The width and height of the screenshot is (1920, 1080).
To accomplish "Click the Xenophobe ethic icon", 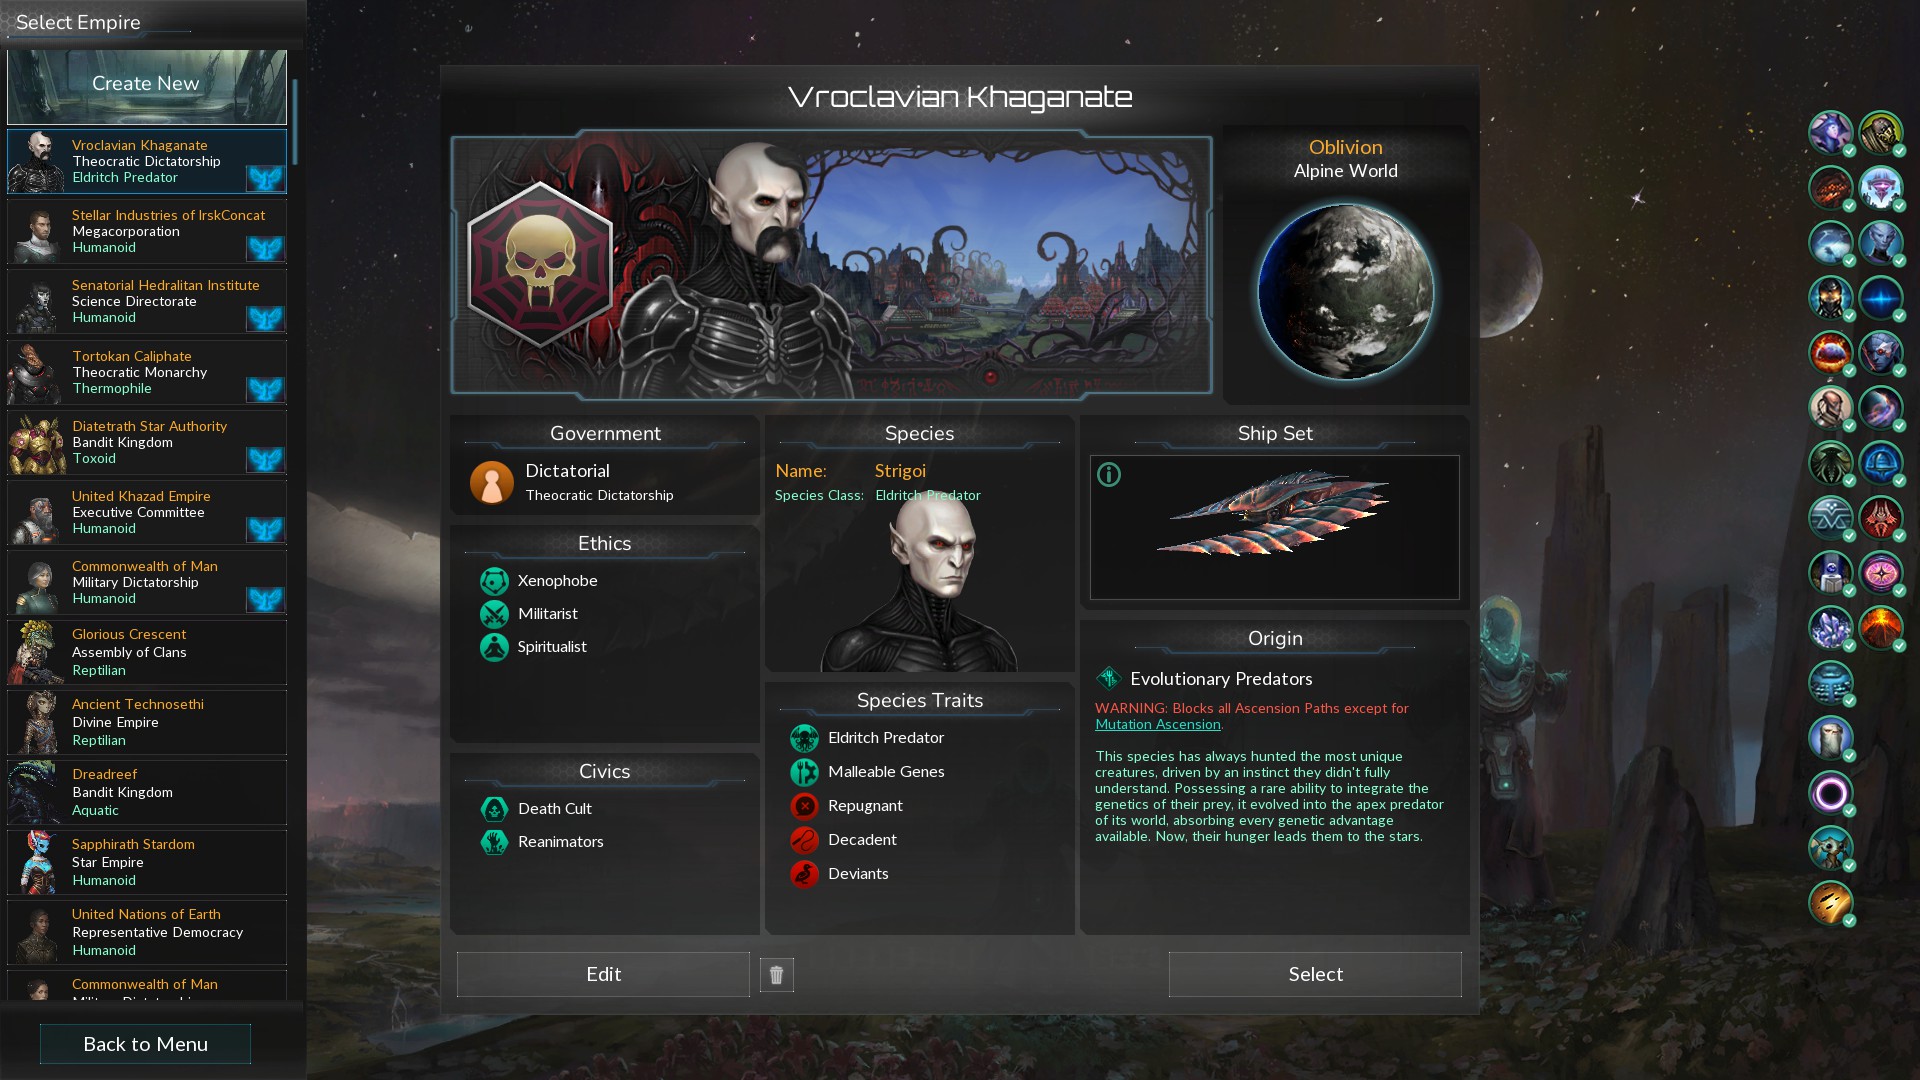I will tap(494, 581).
